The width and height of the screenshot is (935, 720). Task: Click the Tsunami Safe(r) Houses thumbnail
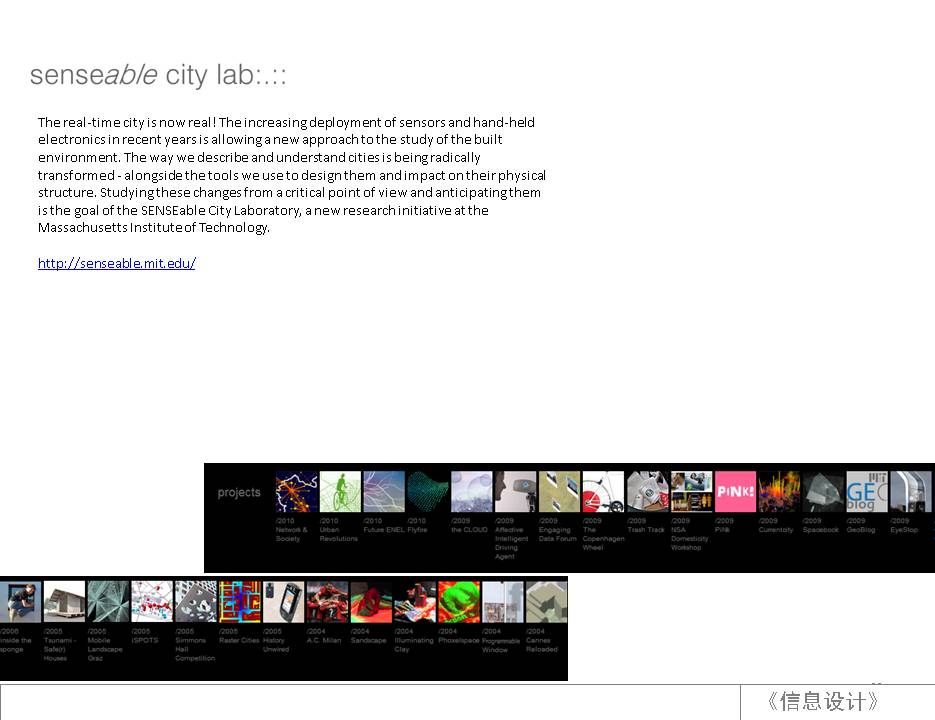(x=64, y=602)
